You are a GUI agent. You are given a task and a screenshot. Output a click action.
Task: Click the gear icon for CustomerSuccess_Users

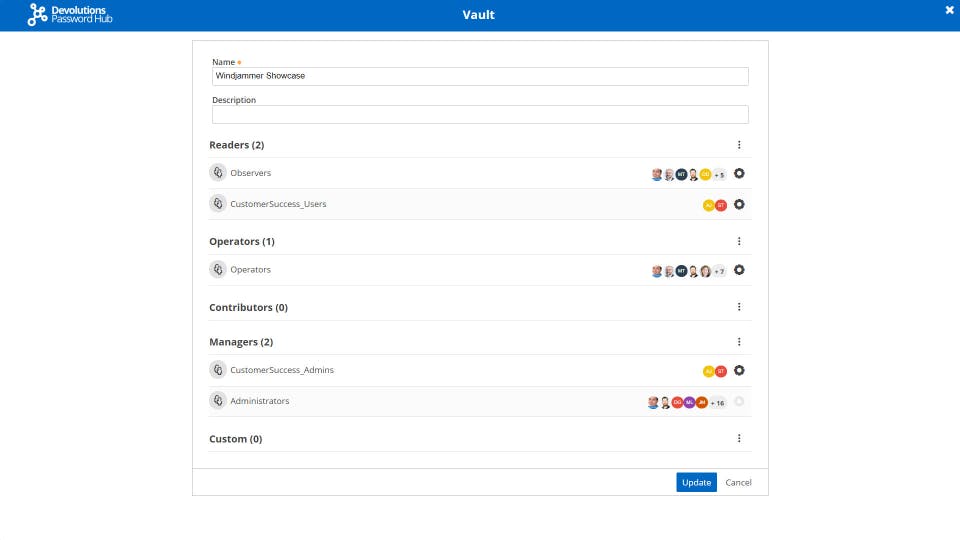(x=739, y=205)
